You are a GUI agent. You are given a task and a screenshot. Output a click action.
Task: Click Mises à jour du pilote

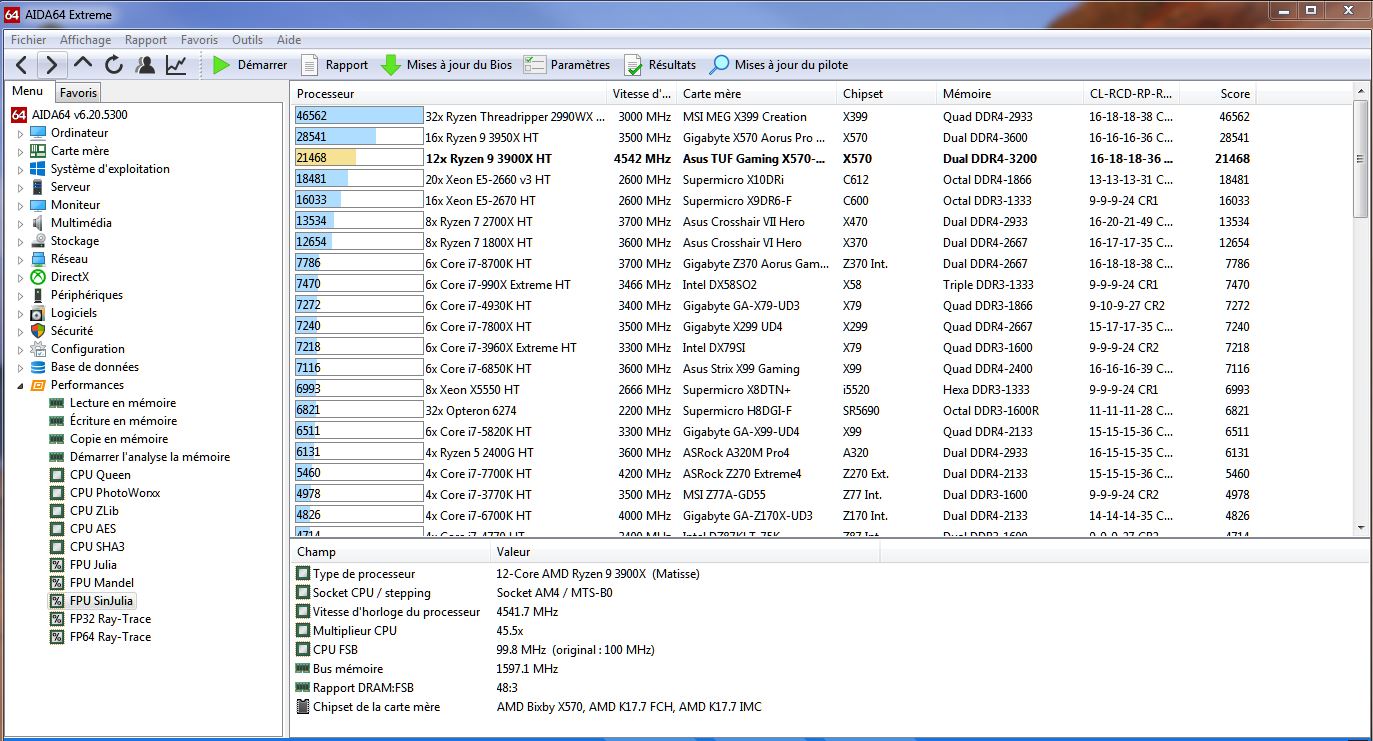[778, 65]
